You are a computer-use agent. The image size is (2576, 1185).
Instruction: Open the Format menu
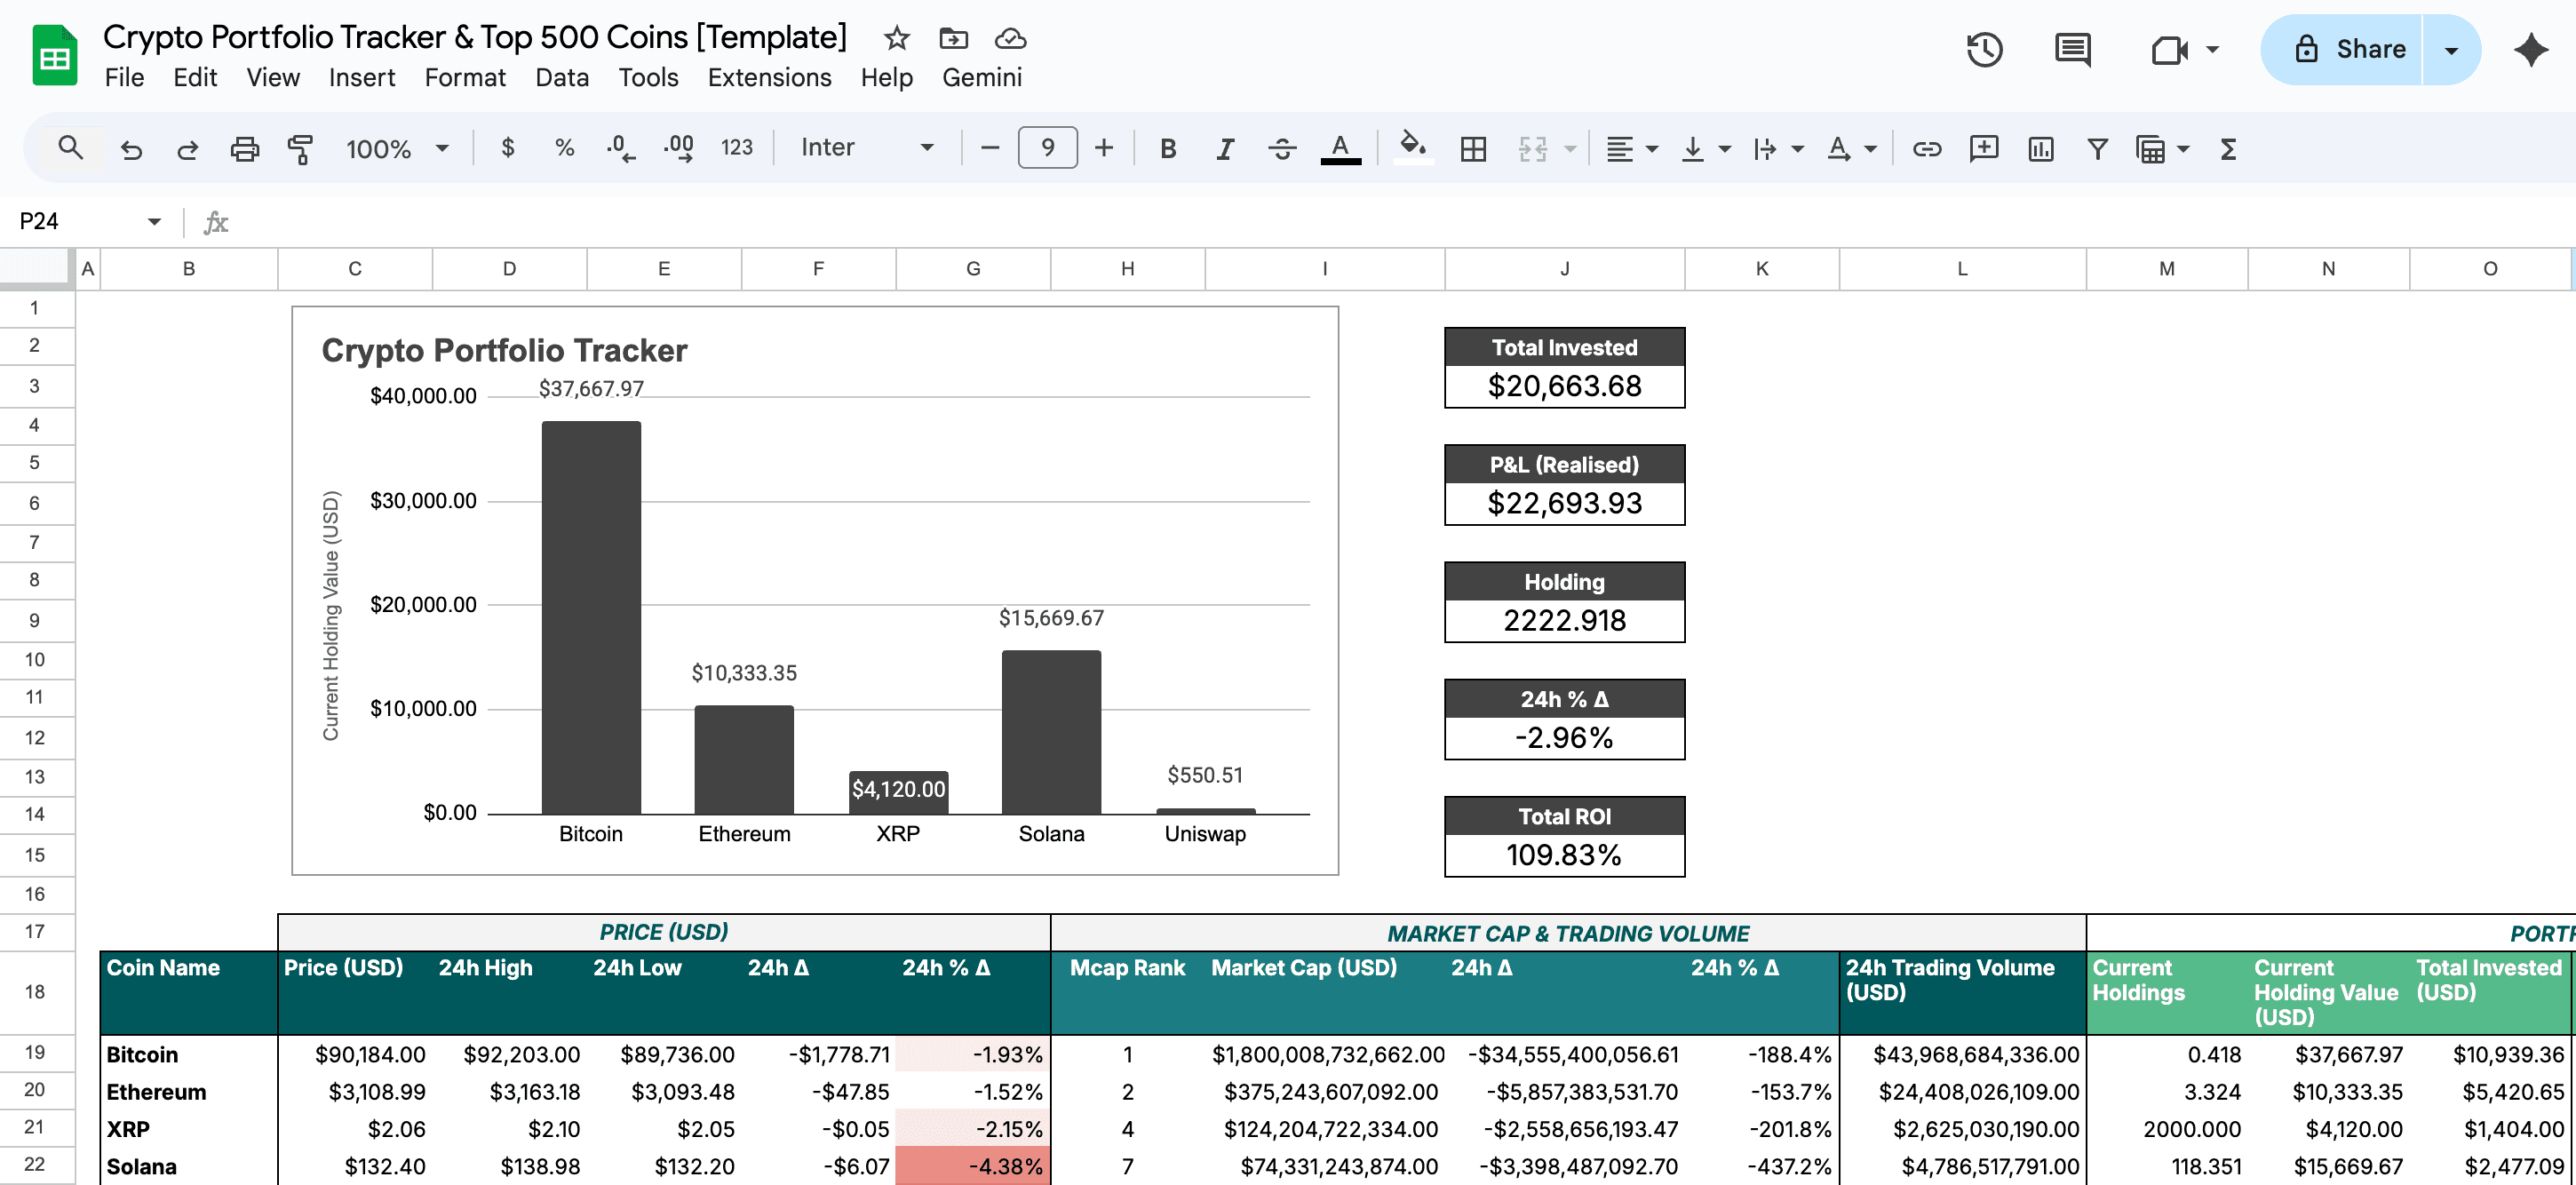(x=465, y=77)
